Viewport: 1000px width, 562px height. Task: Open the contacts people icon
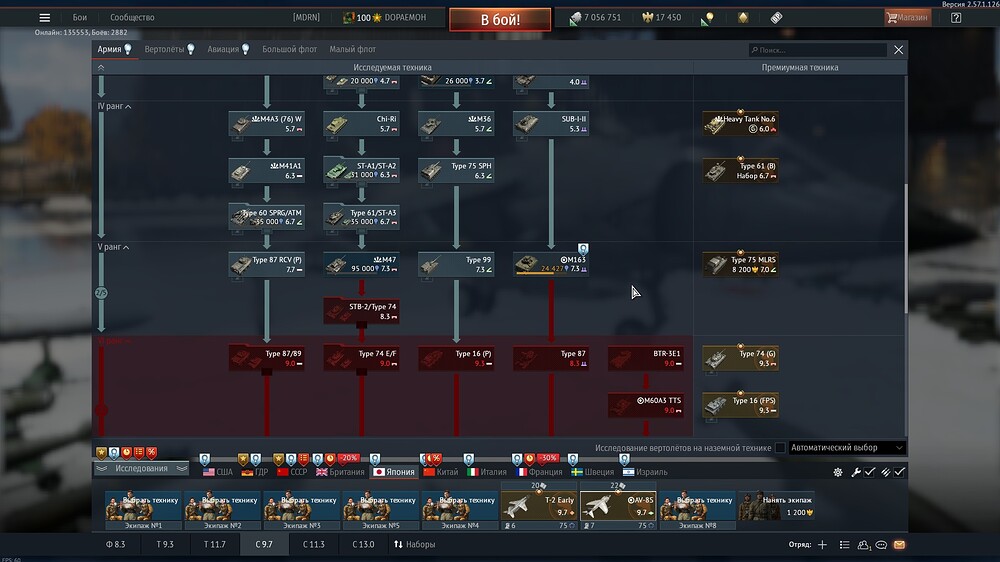[864, 544]
